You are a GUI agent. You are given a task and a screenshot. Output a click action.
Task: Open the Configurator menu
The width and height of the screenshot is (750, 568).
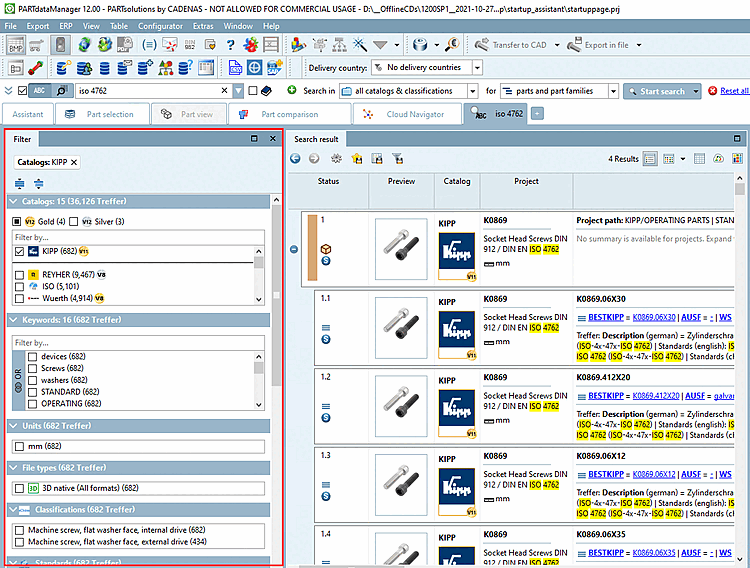tap(160, 25)
